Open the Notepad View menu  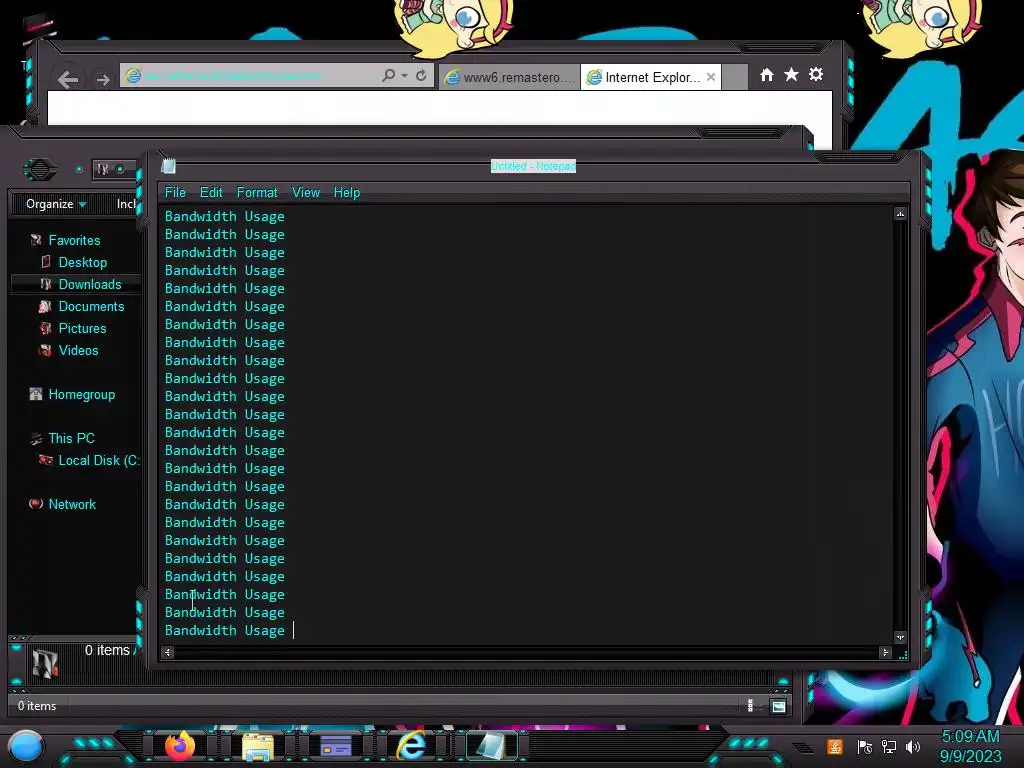pyautogui.click(x=306, y=193)
